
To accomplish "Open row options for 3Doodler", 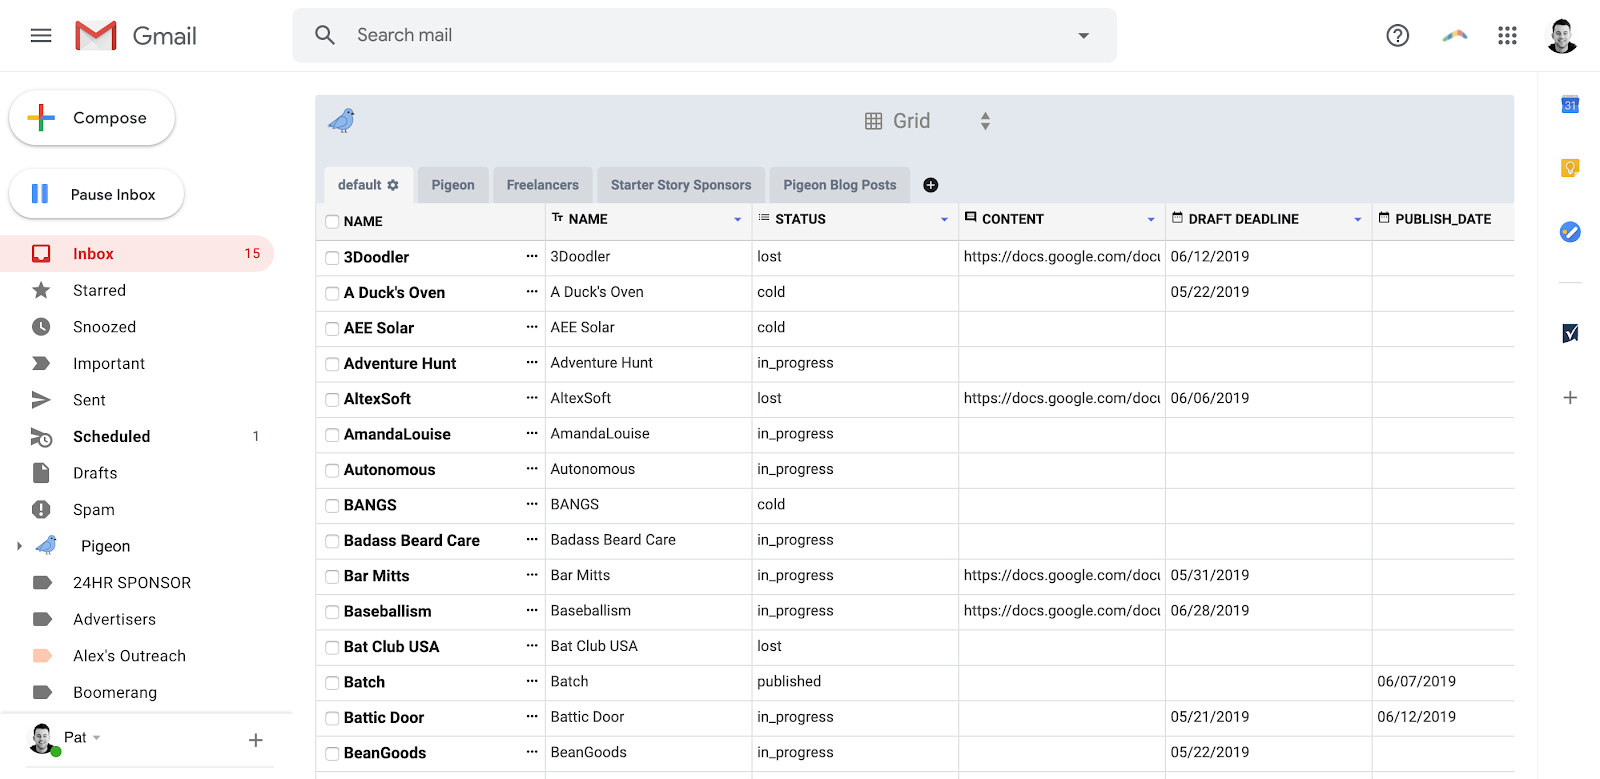I will point(532,256).
